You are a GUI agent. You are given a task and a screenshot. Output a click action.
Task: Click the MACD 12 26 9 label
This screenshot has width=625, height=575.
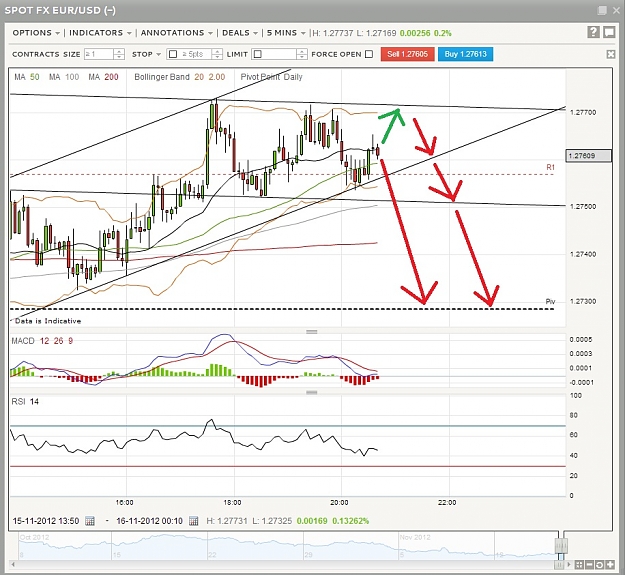click(42, 341)
